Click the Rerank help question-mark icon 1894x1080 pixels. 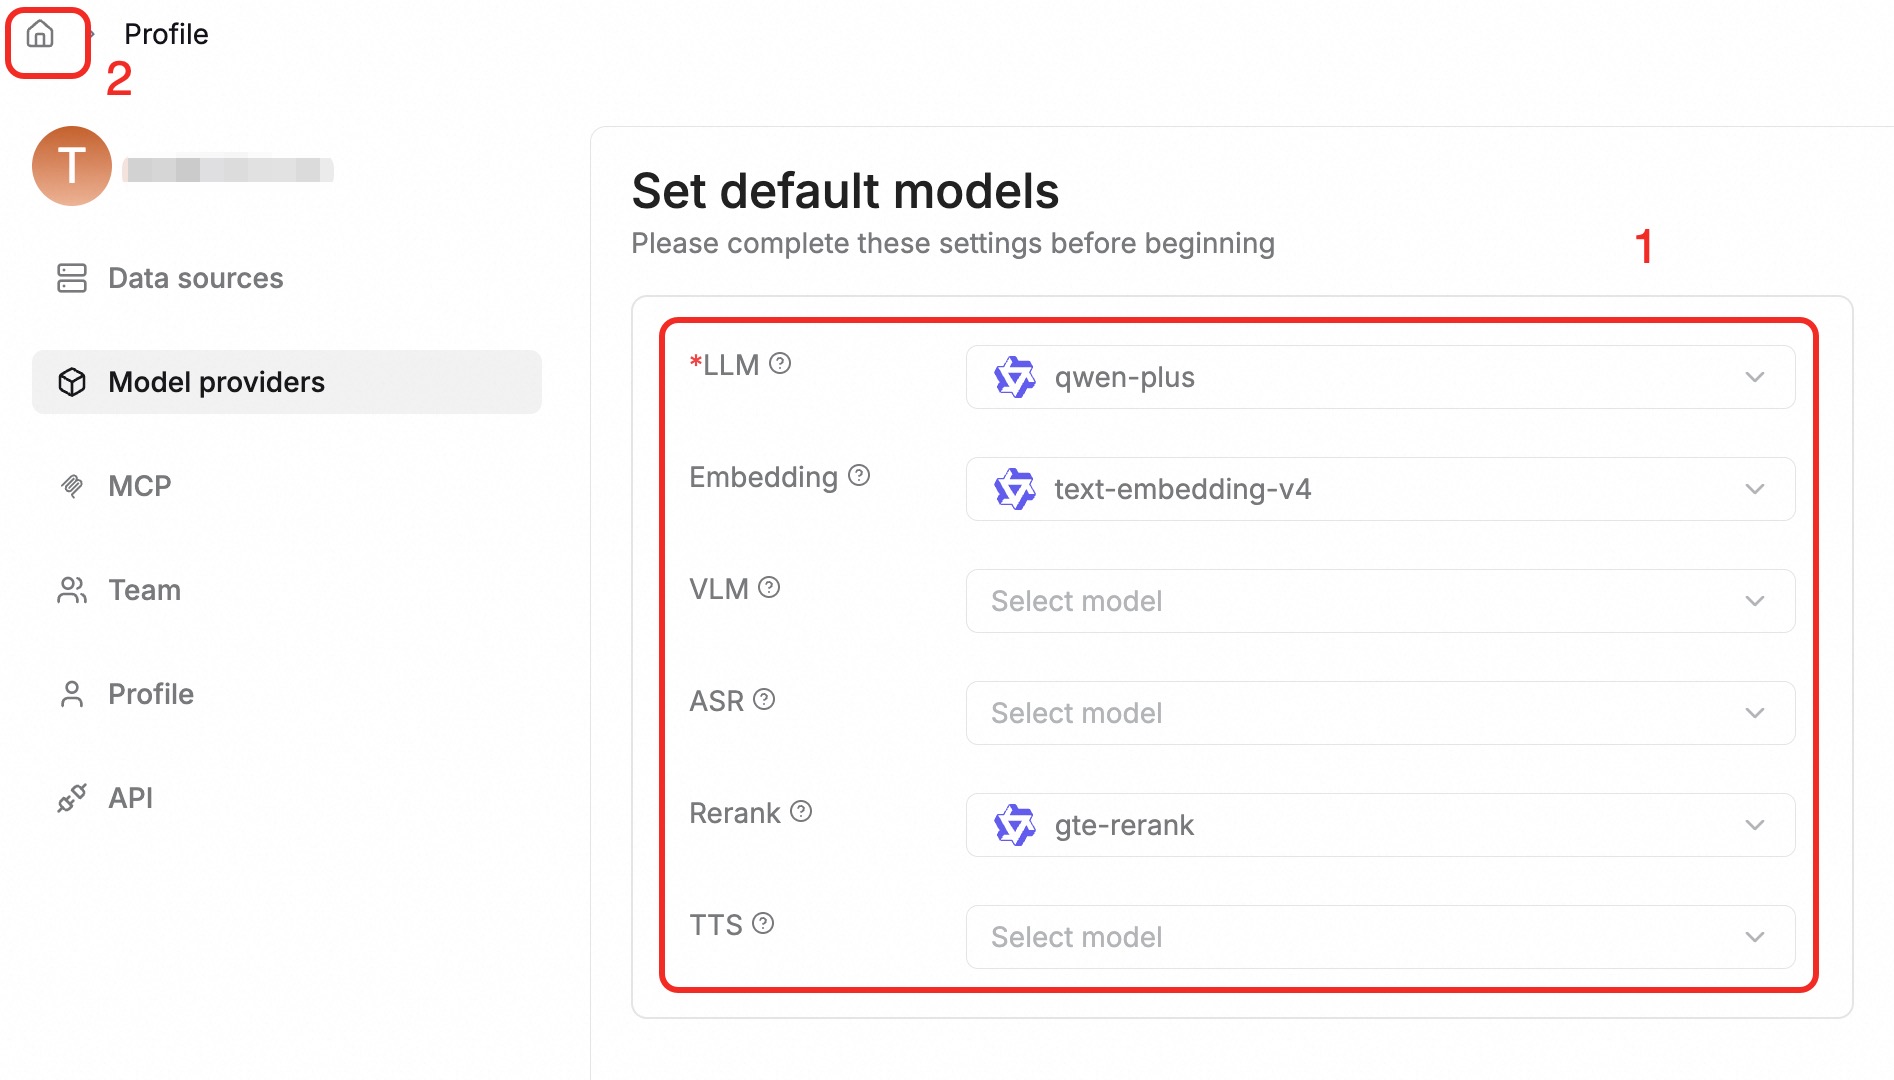801,812
